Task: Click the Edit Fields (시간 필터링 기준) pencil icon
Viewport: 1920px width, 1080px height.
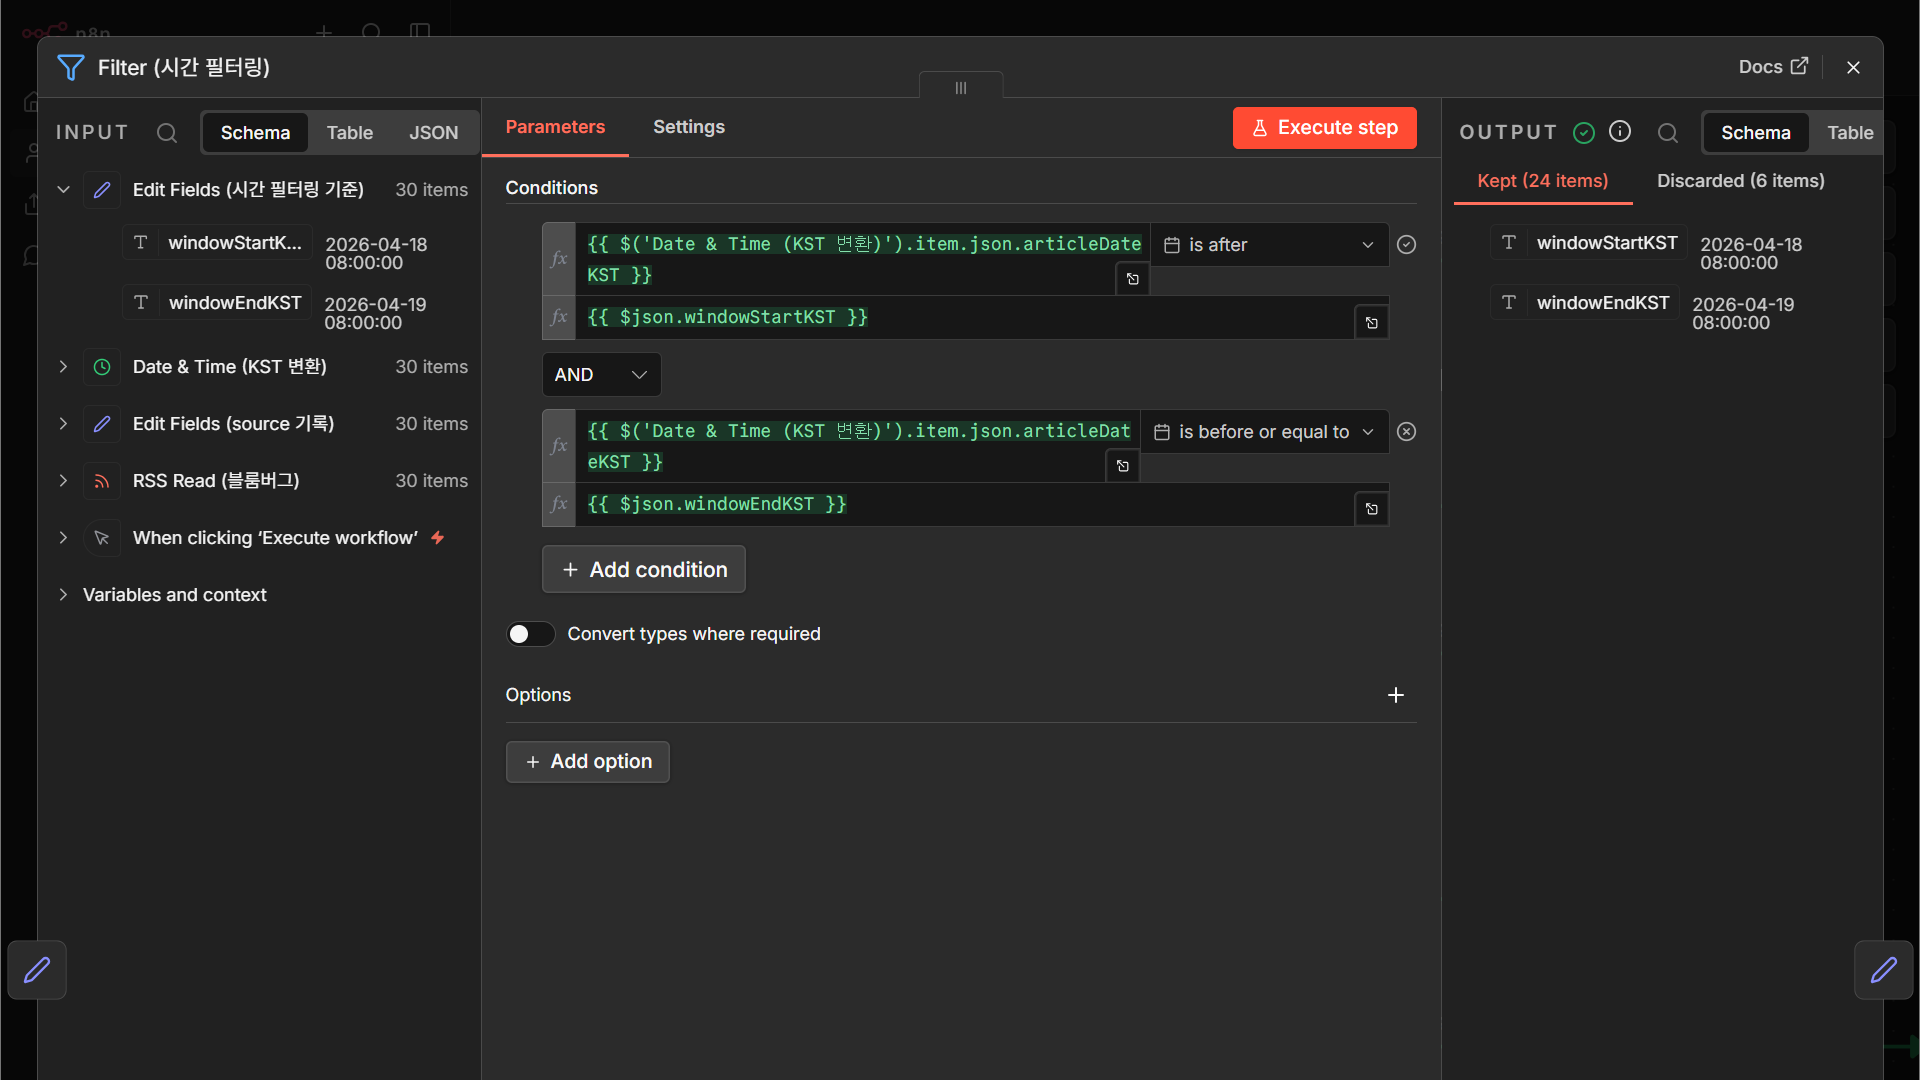Action: tap(102, 190)
